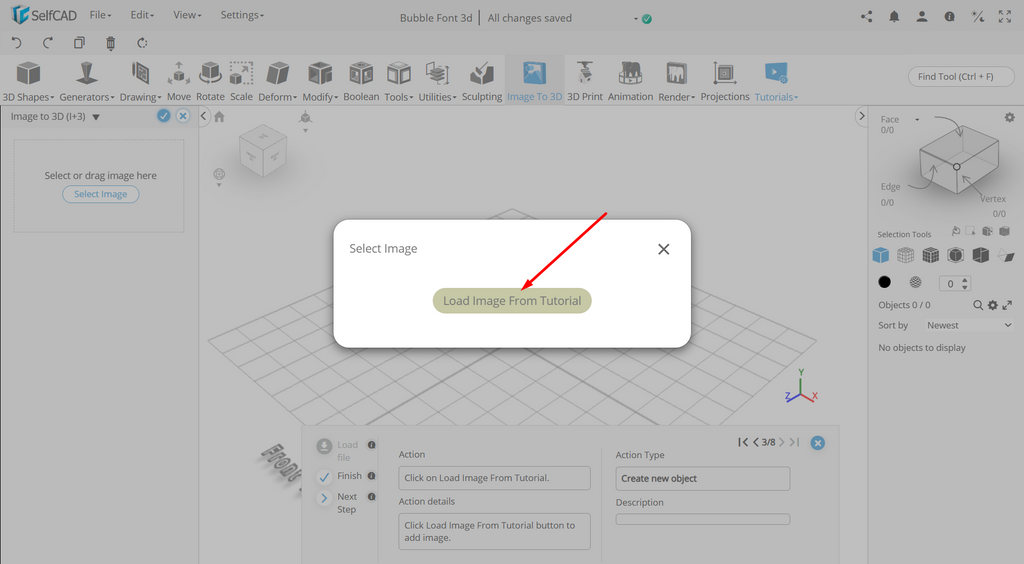Select the Rotate tool

pos(210,82)
